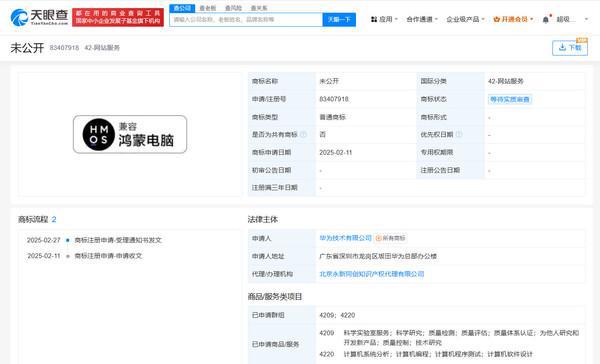The image size is (600, 364).
Task: Click the 鸿蒙电脑 trademark image
Action: point(130,134)
